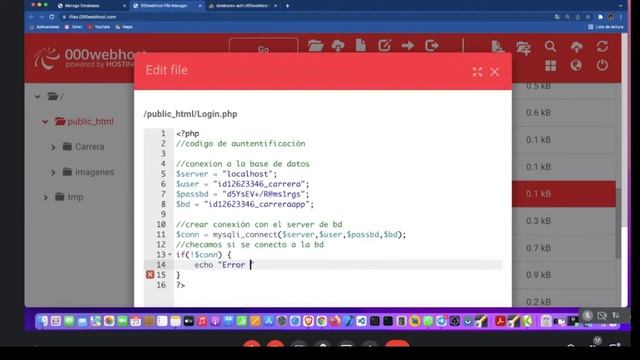Open Finder from the dock
Viewport: 640px width, 360px height.
42,321
